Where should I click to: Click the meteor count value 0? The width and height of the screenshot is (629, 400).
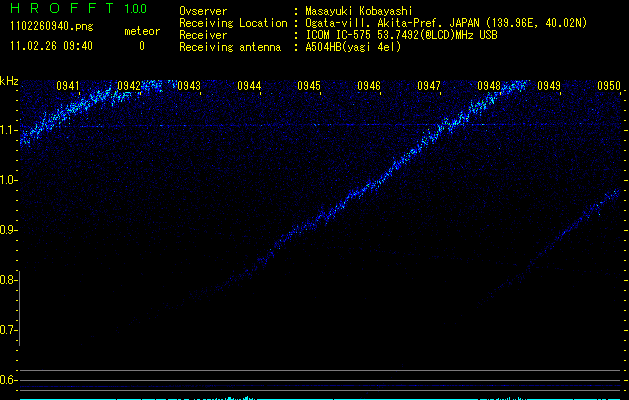coord(142,46)
